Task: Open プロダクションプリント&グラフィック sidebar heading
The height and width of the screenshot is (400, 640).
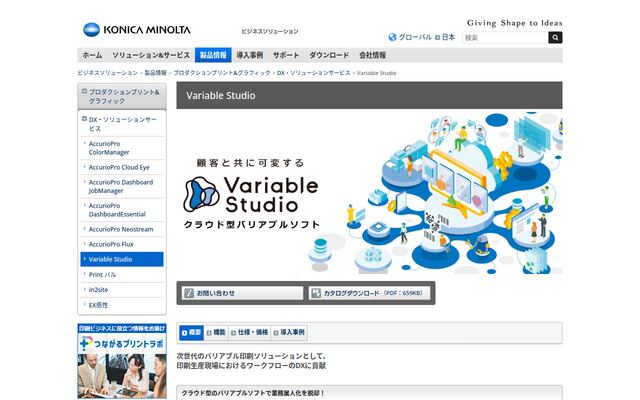Action: point(122,96)
